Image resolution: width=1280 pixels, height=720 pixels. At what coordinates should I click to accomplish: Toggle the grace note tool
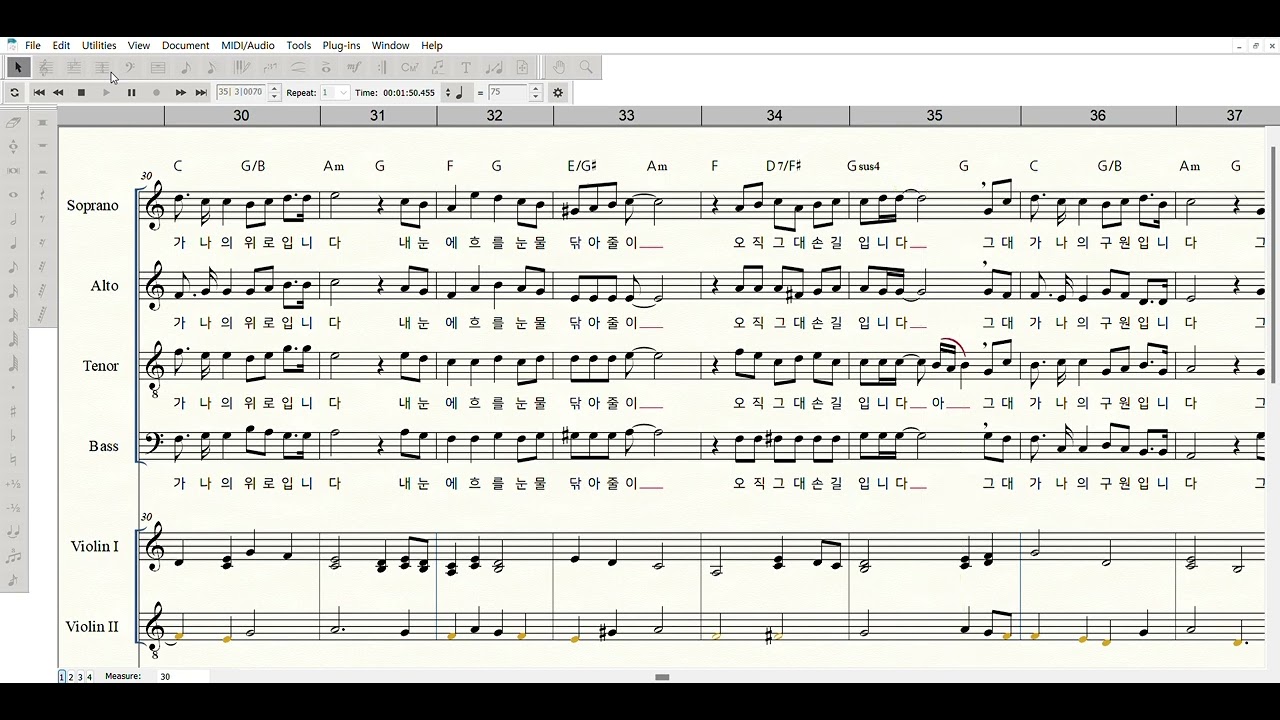13,580
